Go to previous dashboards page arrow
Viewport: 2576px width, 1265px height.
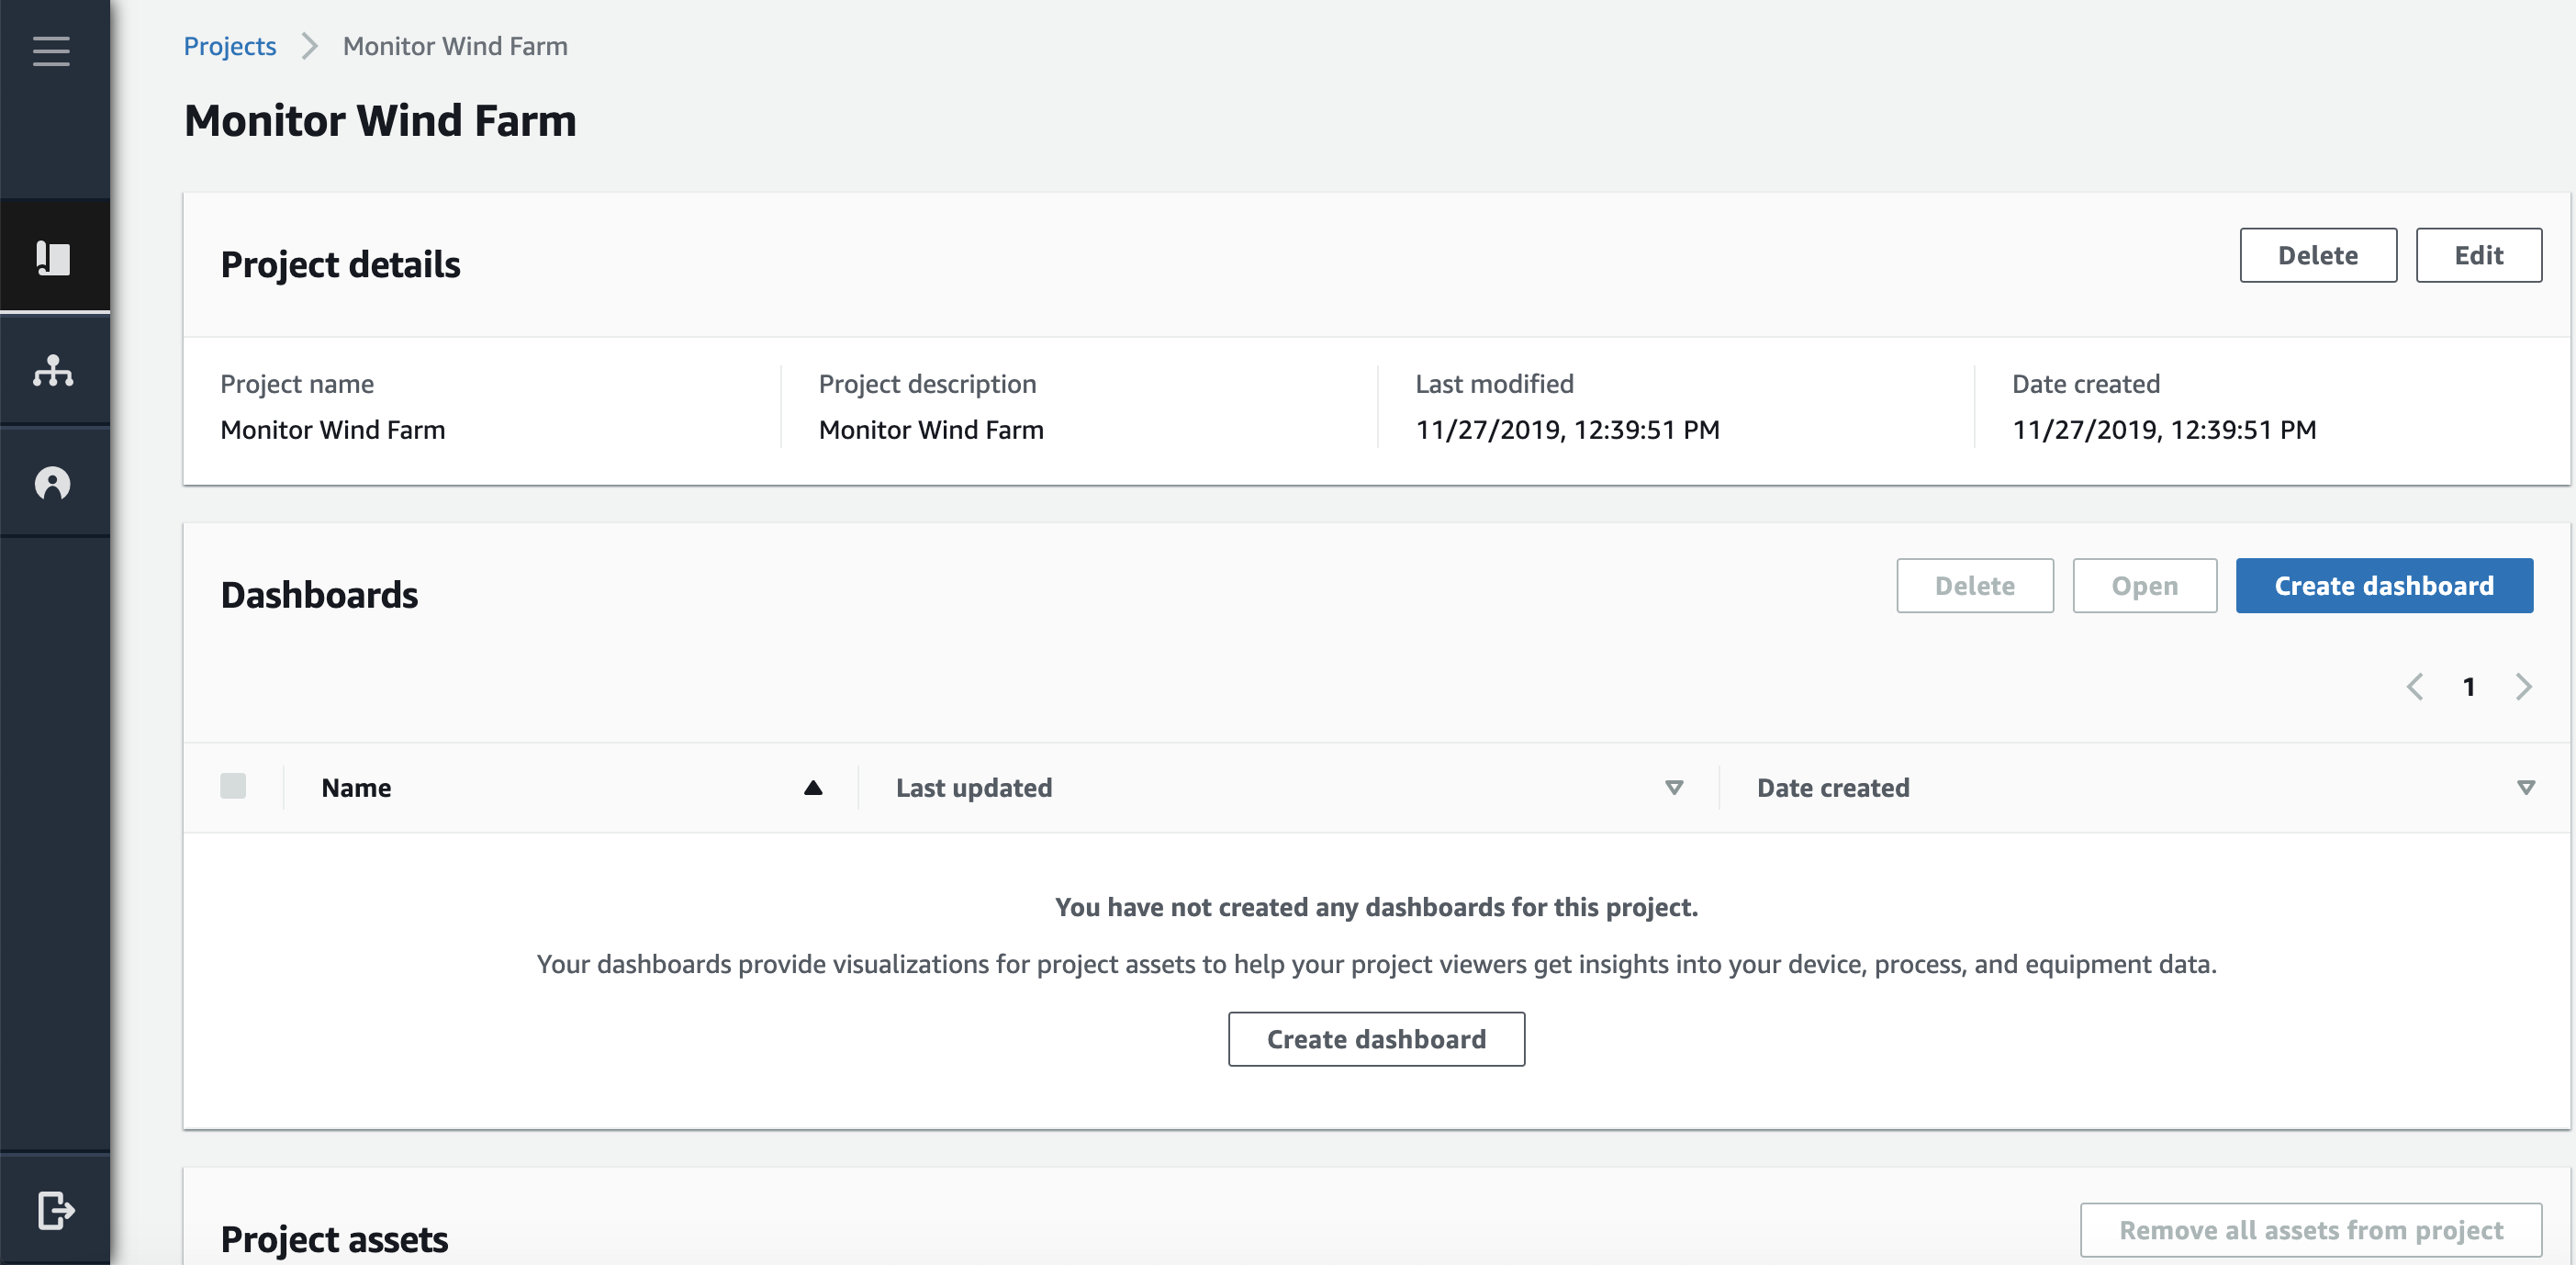point(2415,687)
